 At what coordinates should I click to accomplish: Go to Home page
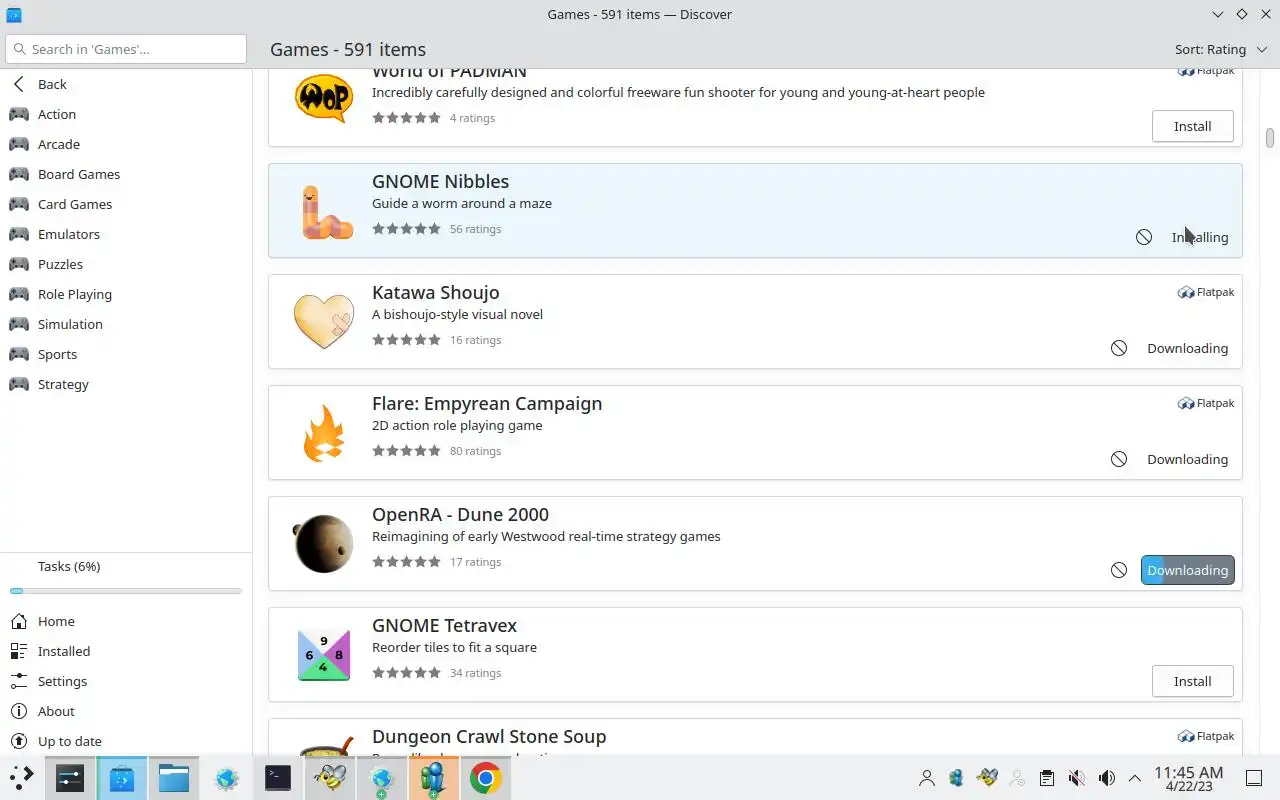tap(126, 621)
